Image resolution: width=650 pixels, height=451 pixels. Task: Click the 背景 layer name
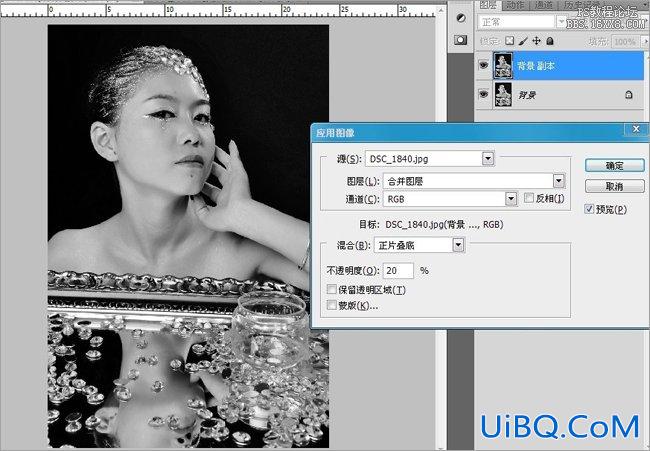click(527, 95)
